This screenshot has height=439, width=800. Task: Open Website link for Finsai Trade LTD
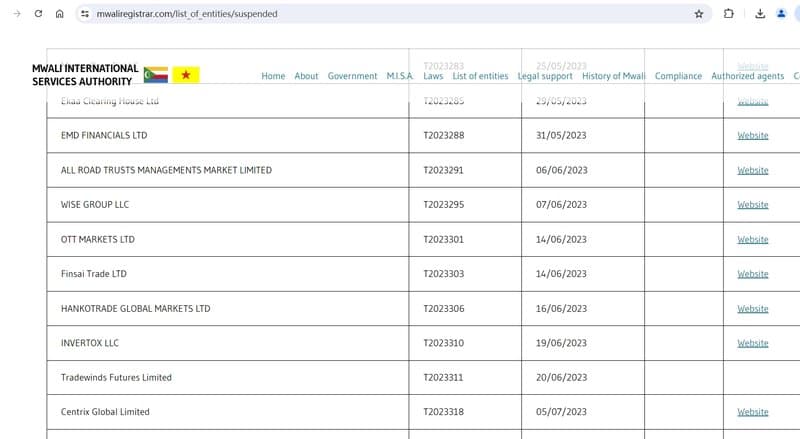pos(753,274)
